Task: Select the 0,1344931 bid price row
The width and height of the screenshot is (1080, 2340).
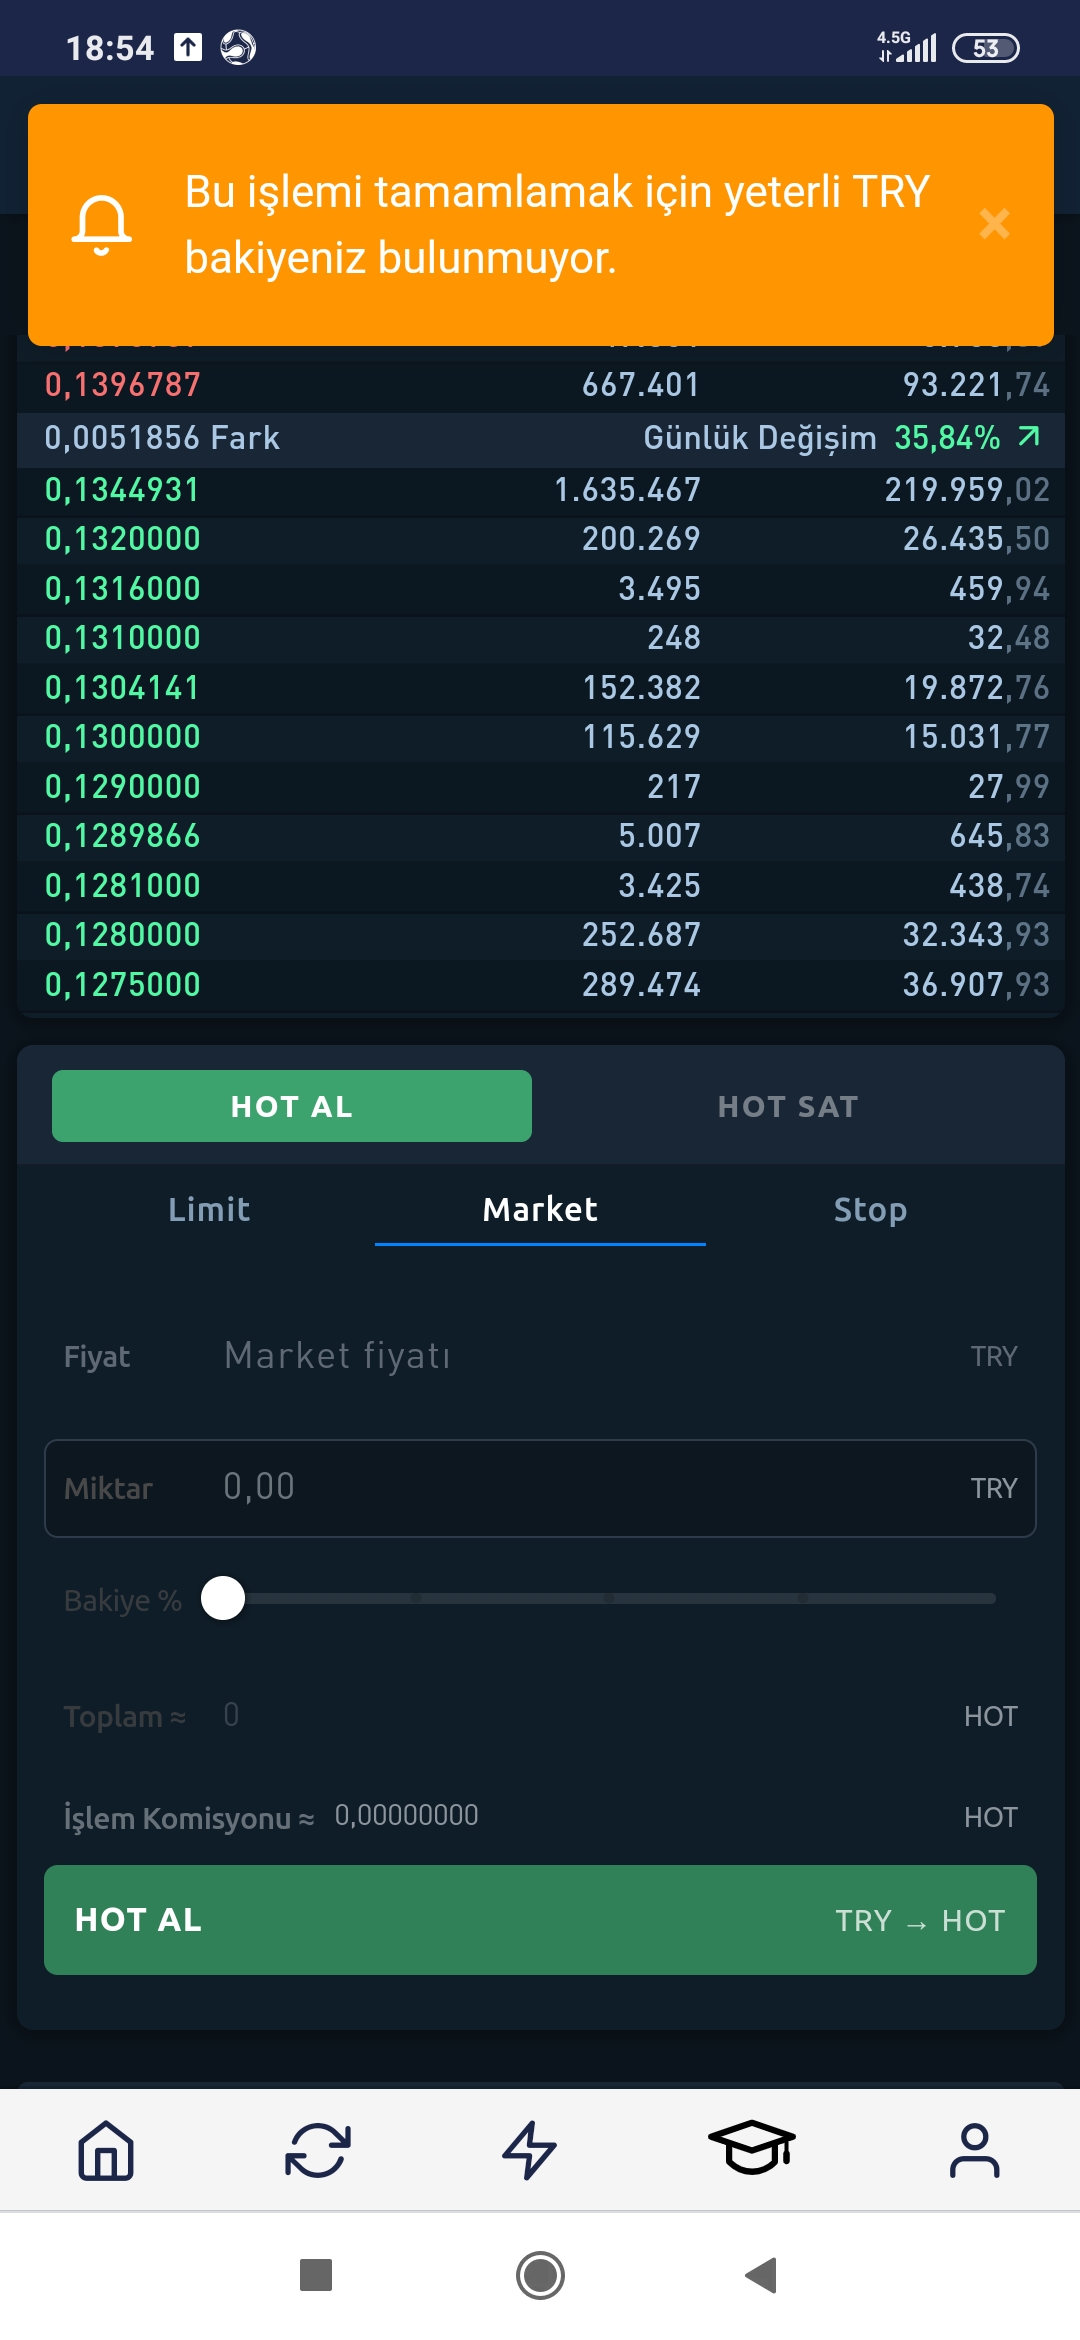Action: coord(540,490)
